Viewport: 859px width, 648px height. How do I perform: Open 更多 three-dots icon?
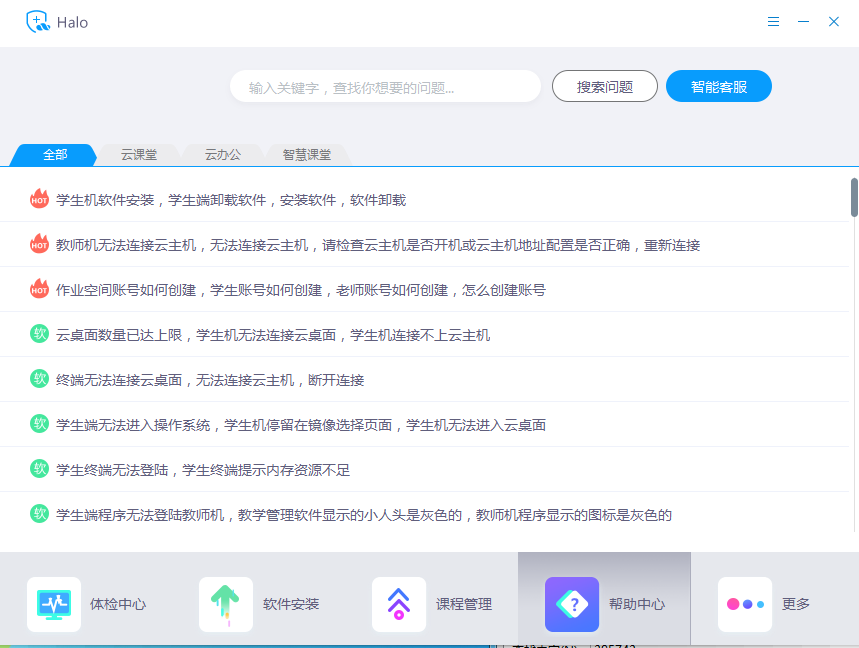pos(745,604)
